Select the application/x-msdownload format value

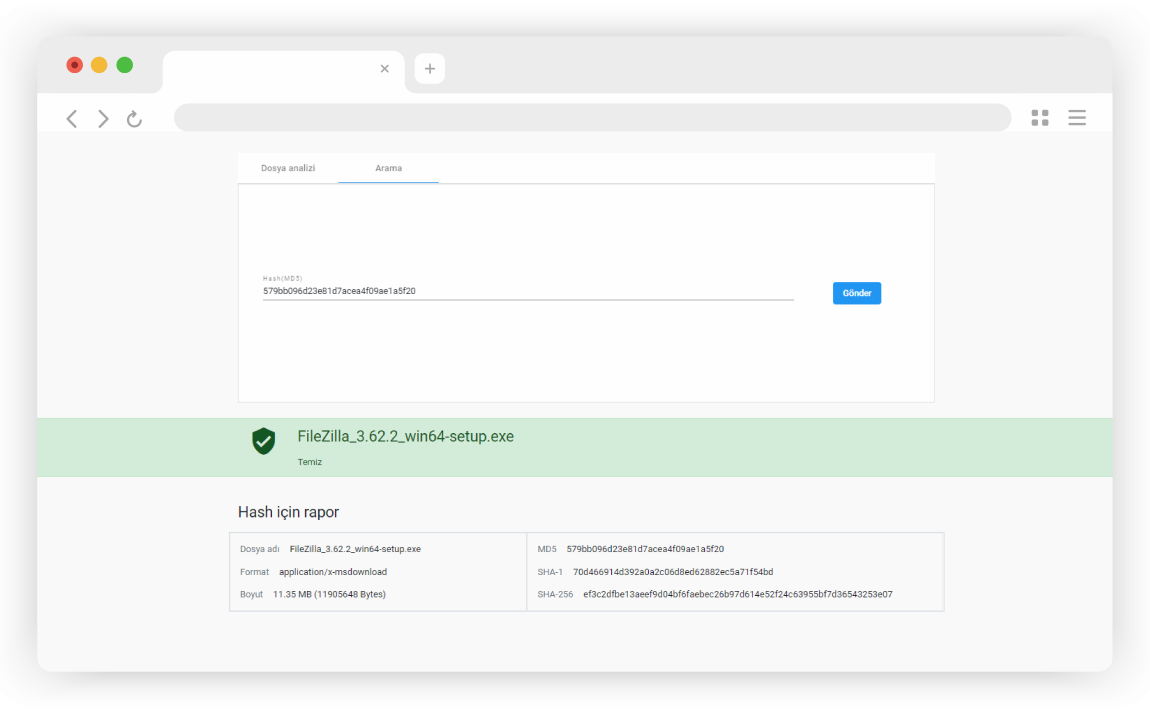click(333, 572)
